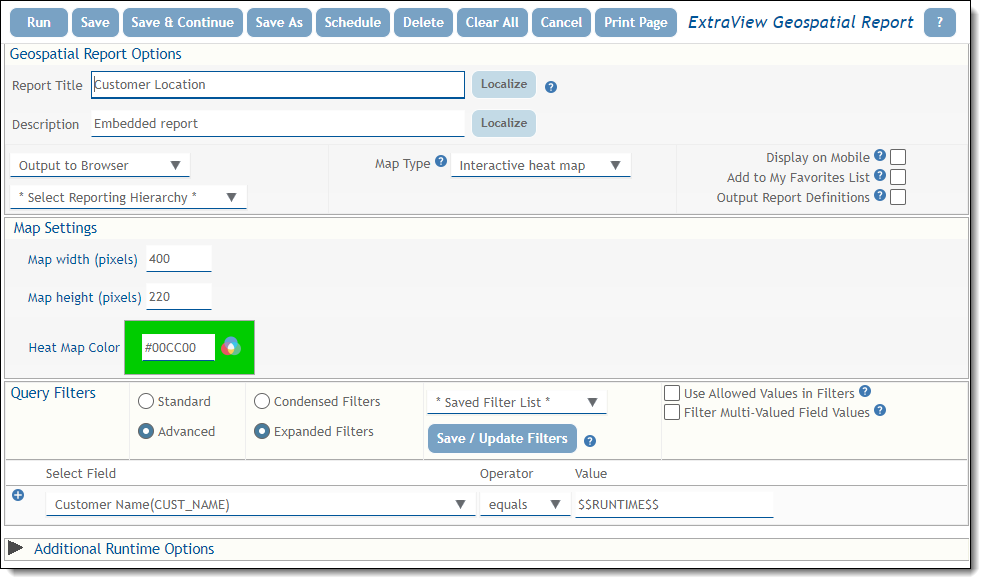Click the #00CC00 color value field

(179, 348)
